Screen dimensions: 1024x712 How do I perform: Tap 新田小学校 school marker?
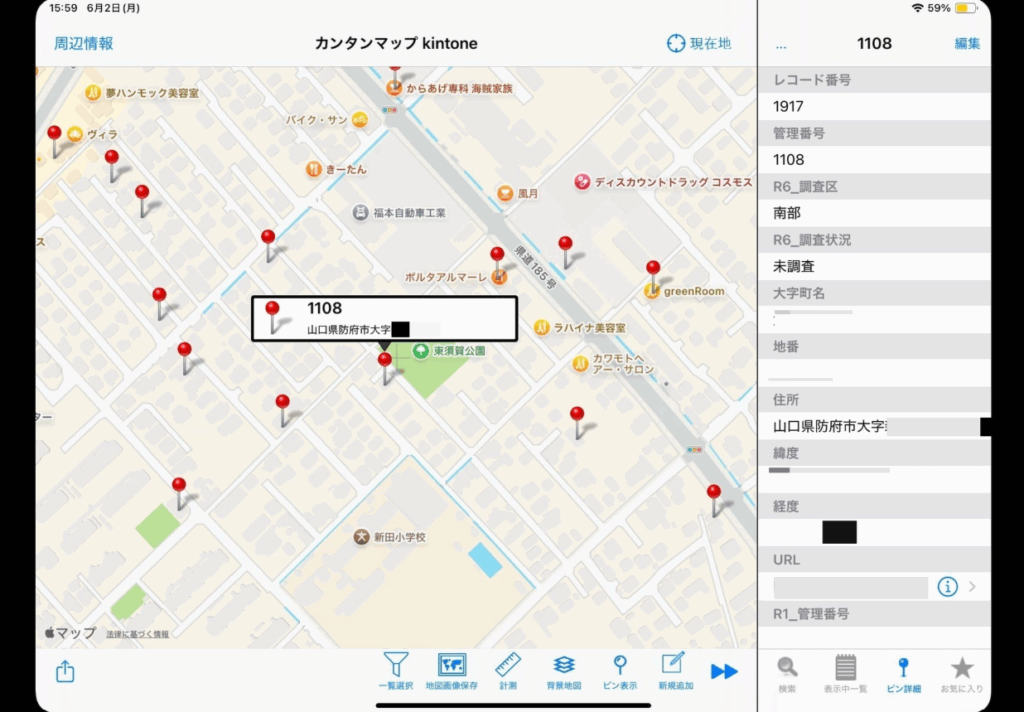[361, 537]
